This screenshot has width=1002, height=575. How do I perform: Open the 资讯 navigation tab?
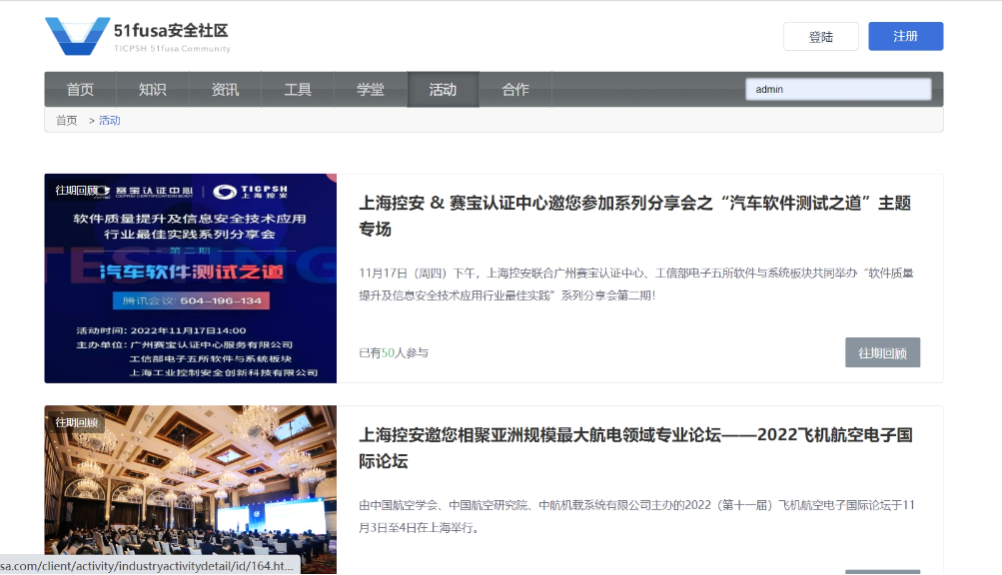pos(225,89)
